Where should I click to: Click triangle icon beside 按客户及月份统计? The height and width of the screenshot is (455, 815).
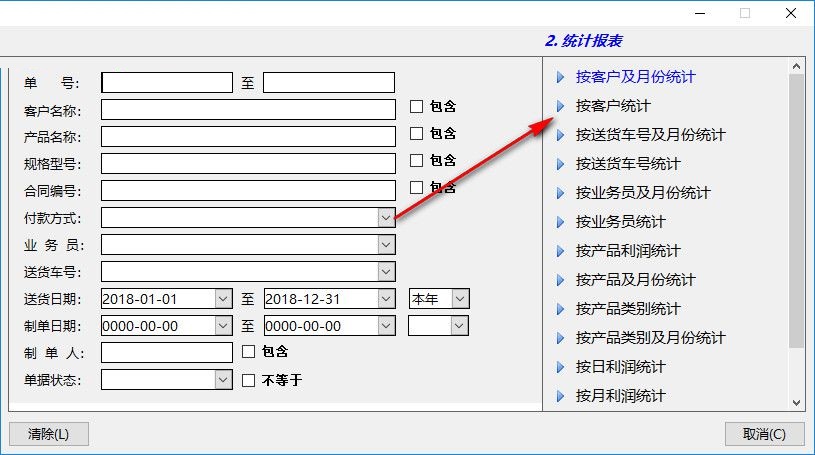click(560, 77)
